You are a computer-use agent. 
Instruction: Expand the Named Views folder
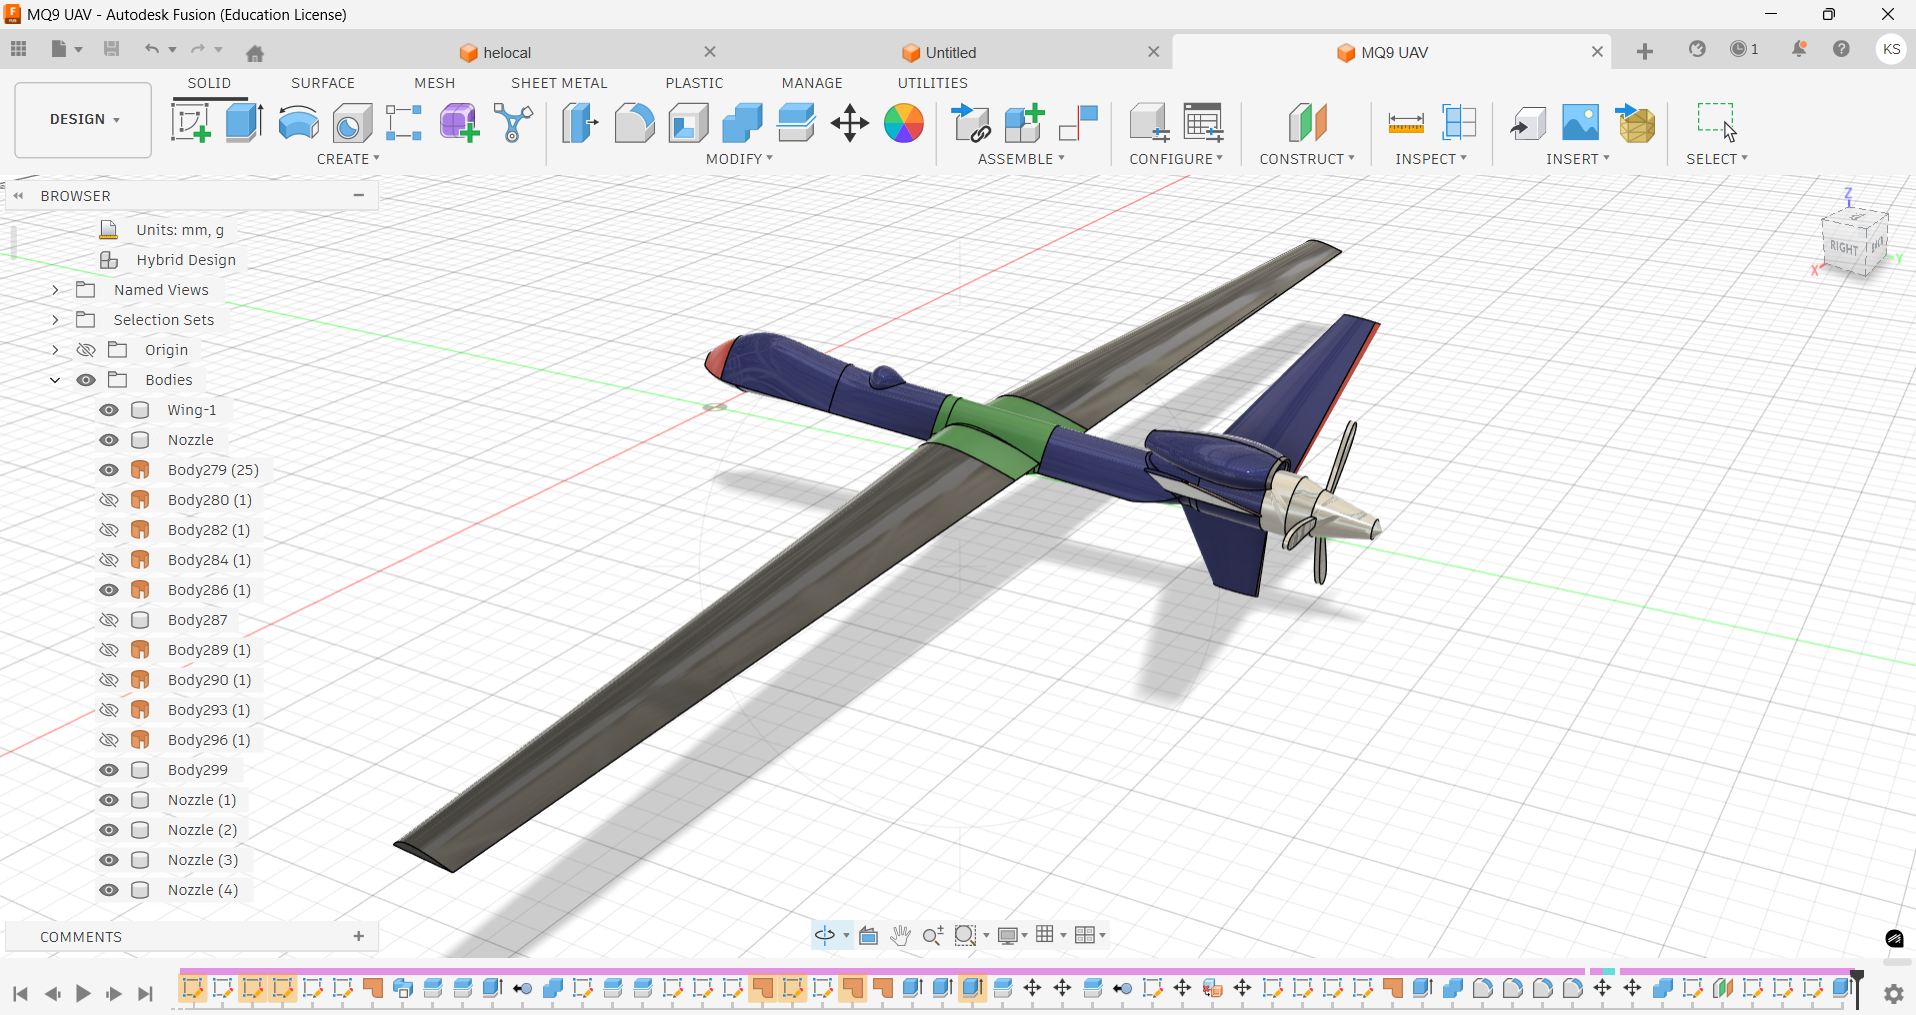point(56,290)
